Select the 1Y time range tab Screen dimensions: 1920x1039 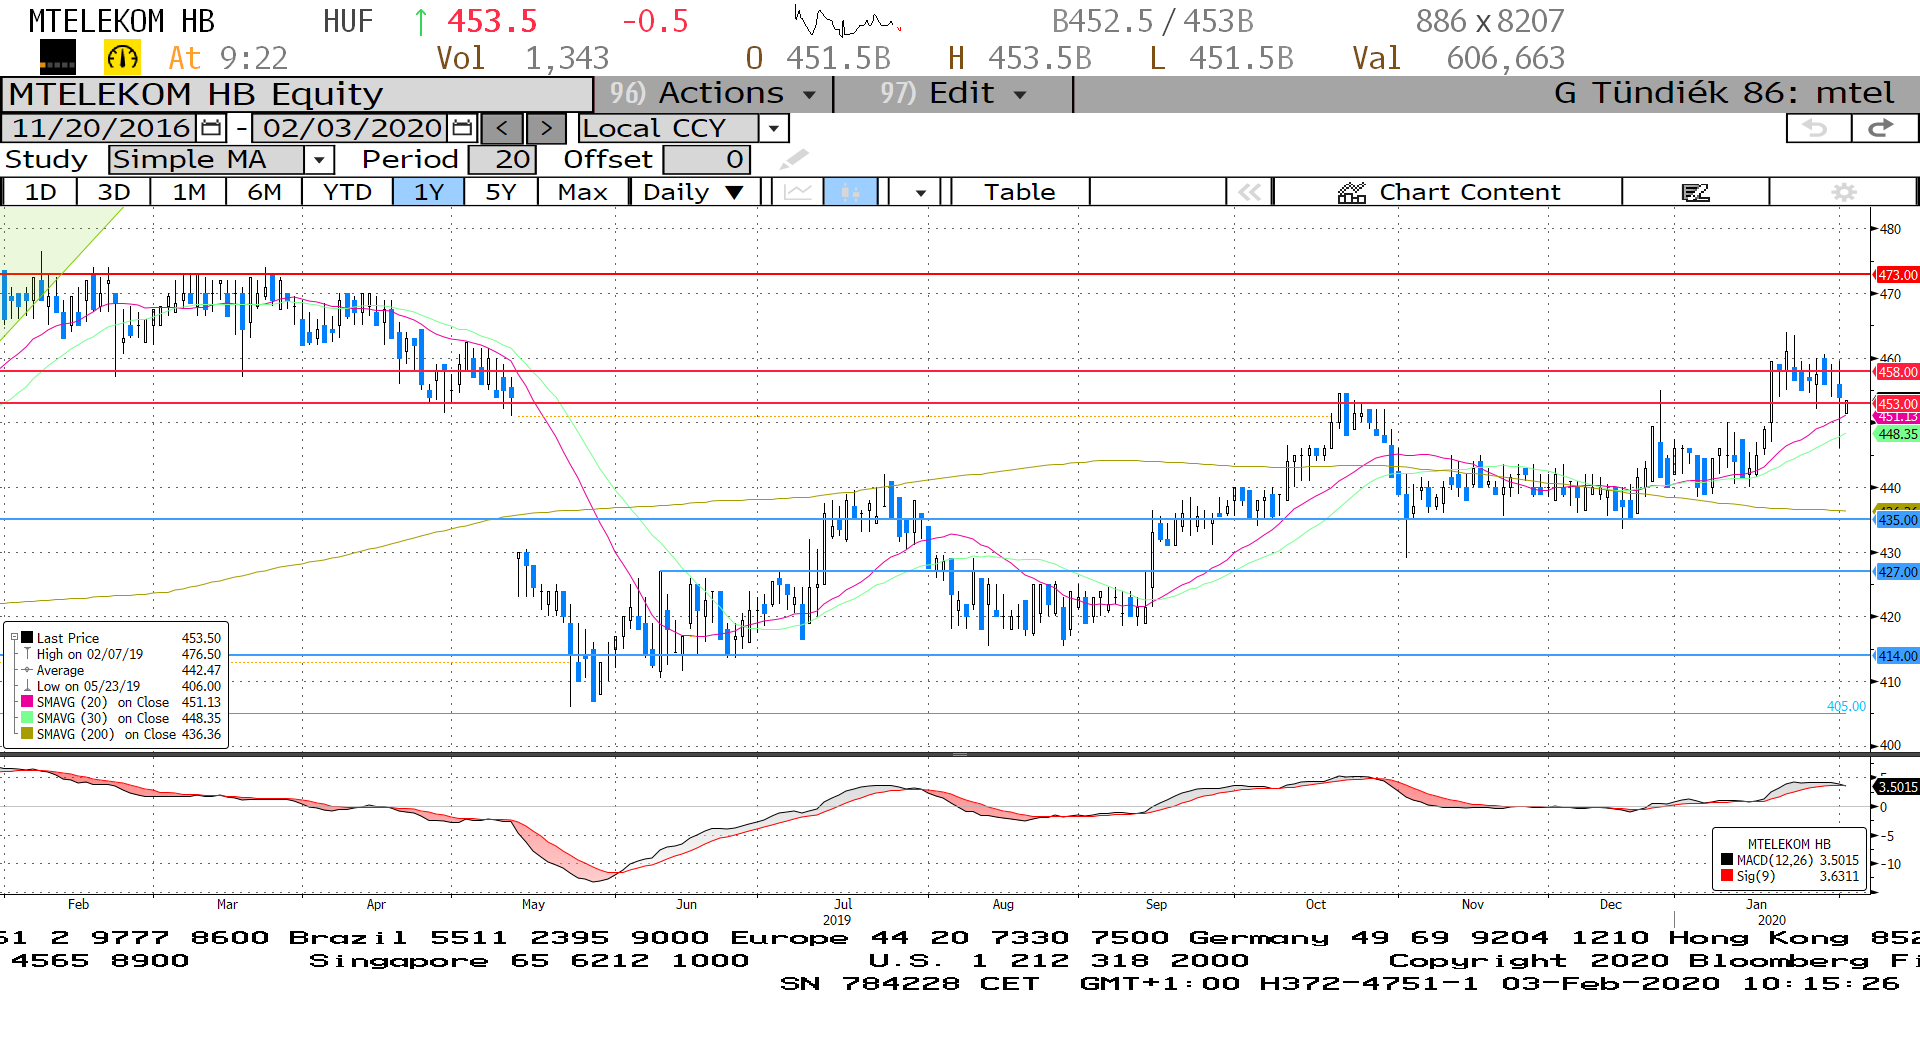pyautogui.click(x=429, y=192)
